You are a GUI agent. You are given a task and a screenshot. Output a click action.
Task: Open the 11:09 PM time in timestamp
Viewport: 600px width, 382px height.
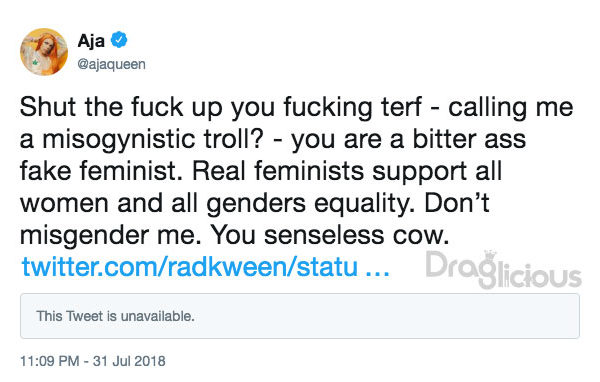coord(50,361)
